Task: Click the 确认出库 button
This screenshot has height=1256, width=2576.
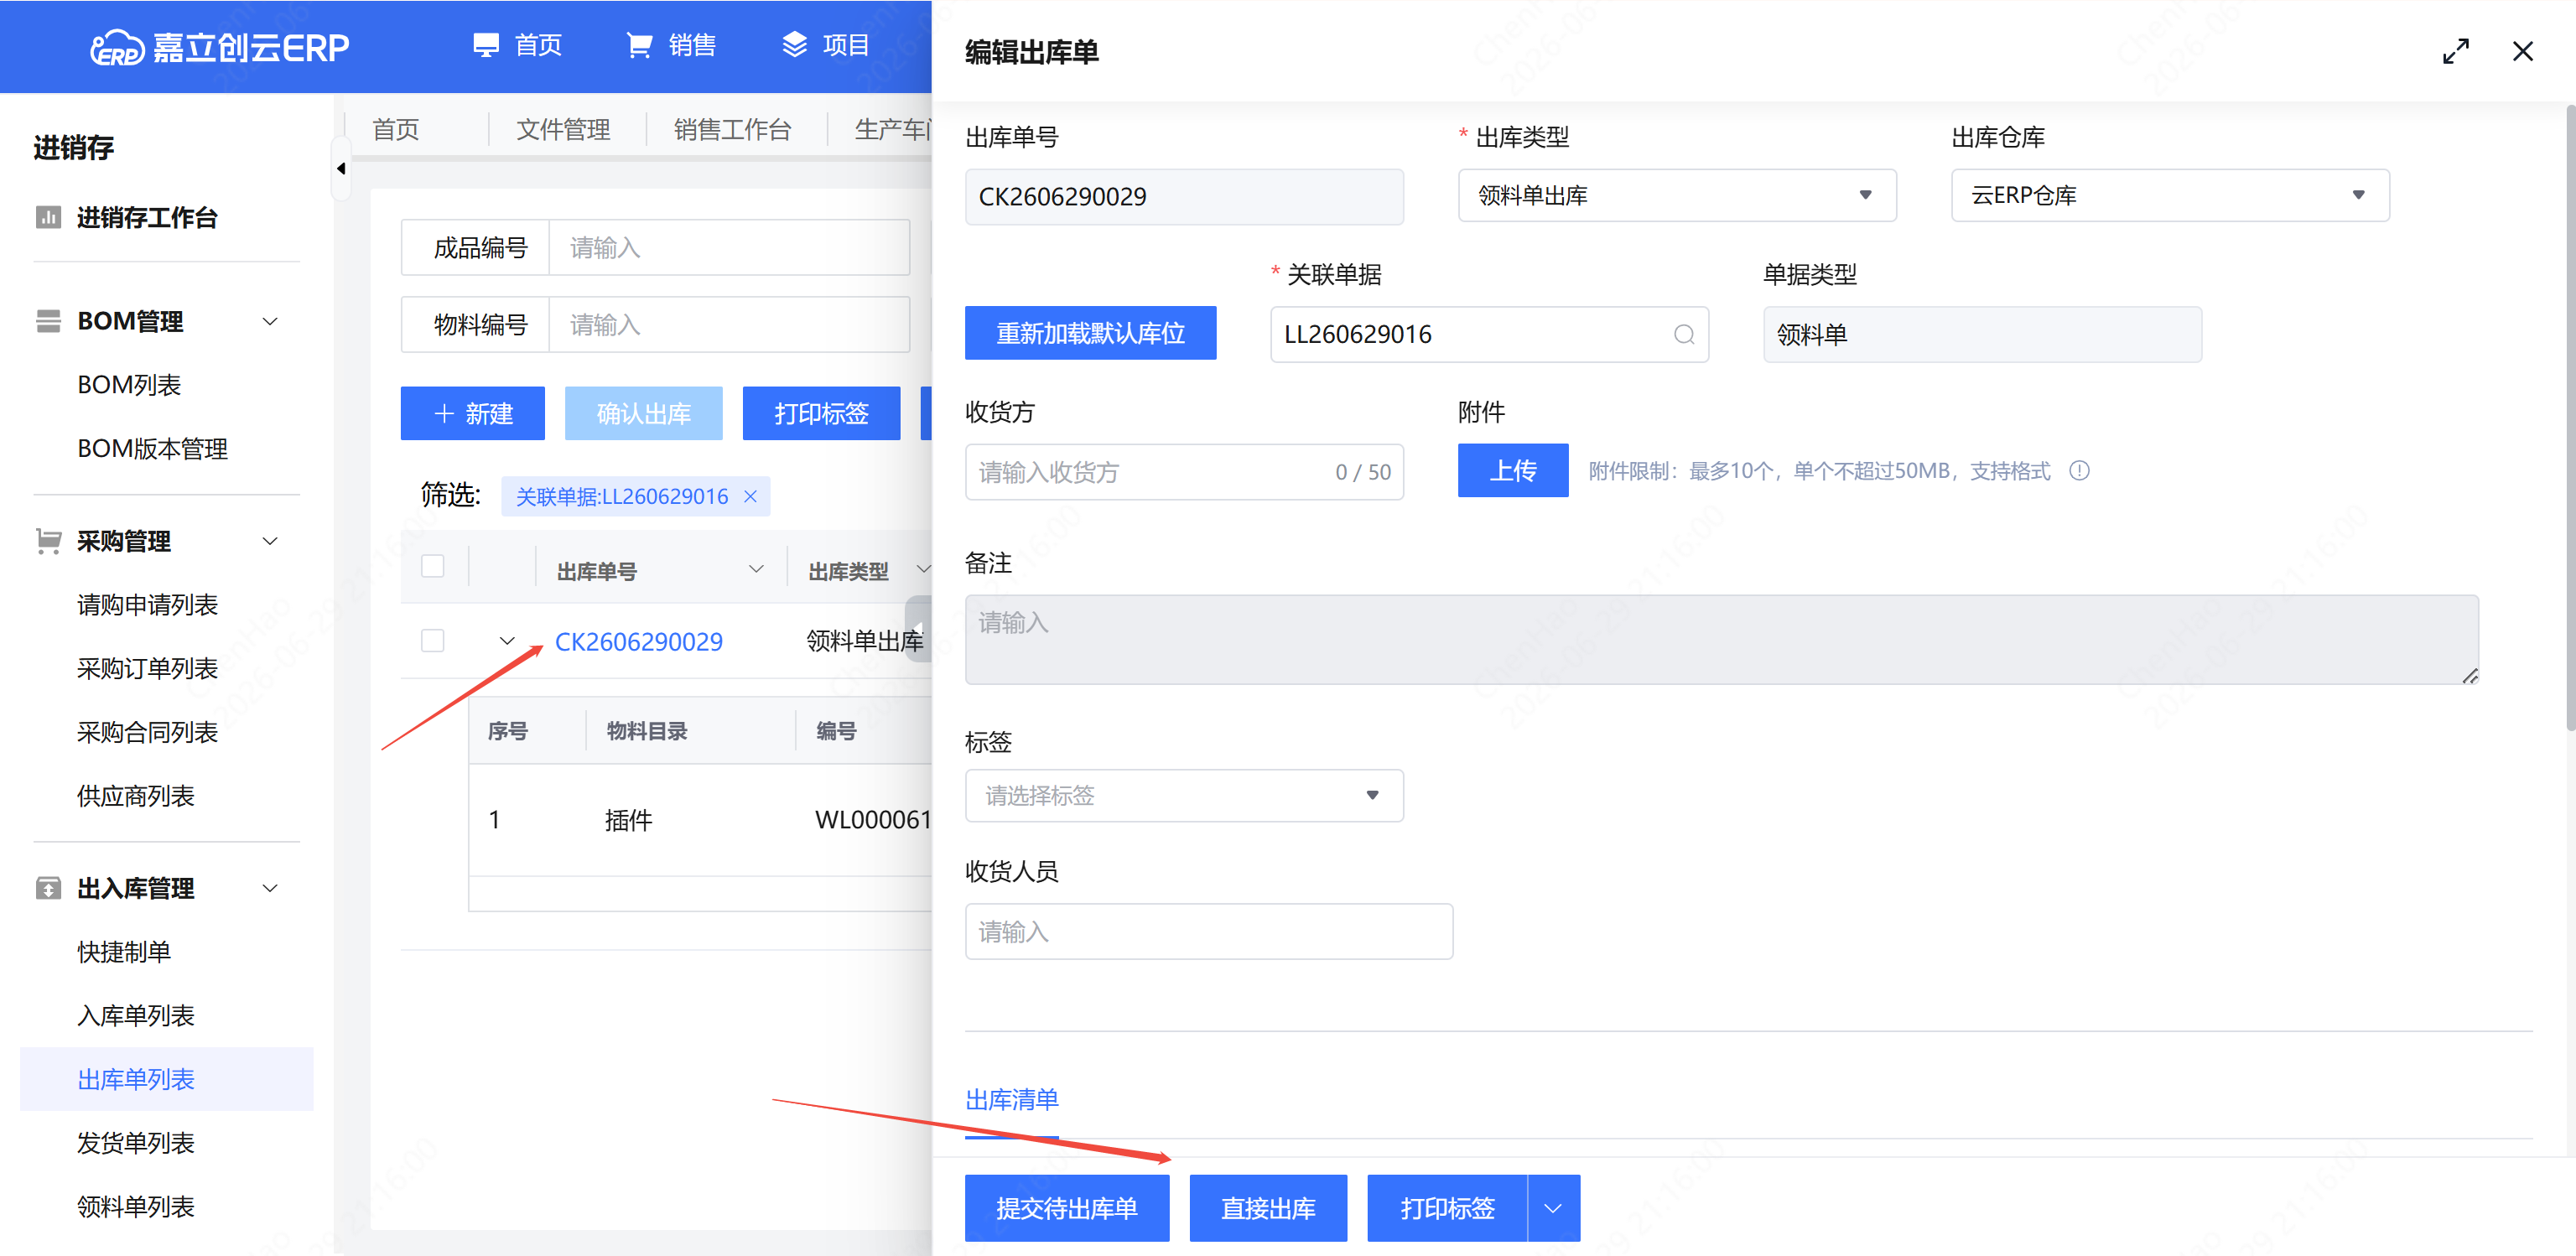Action: (x=643, y=413)
